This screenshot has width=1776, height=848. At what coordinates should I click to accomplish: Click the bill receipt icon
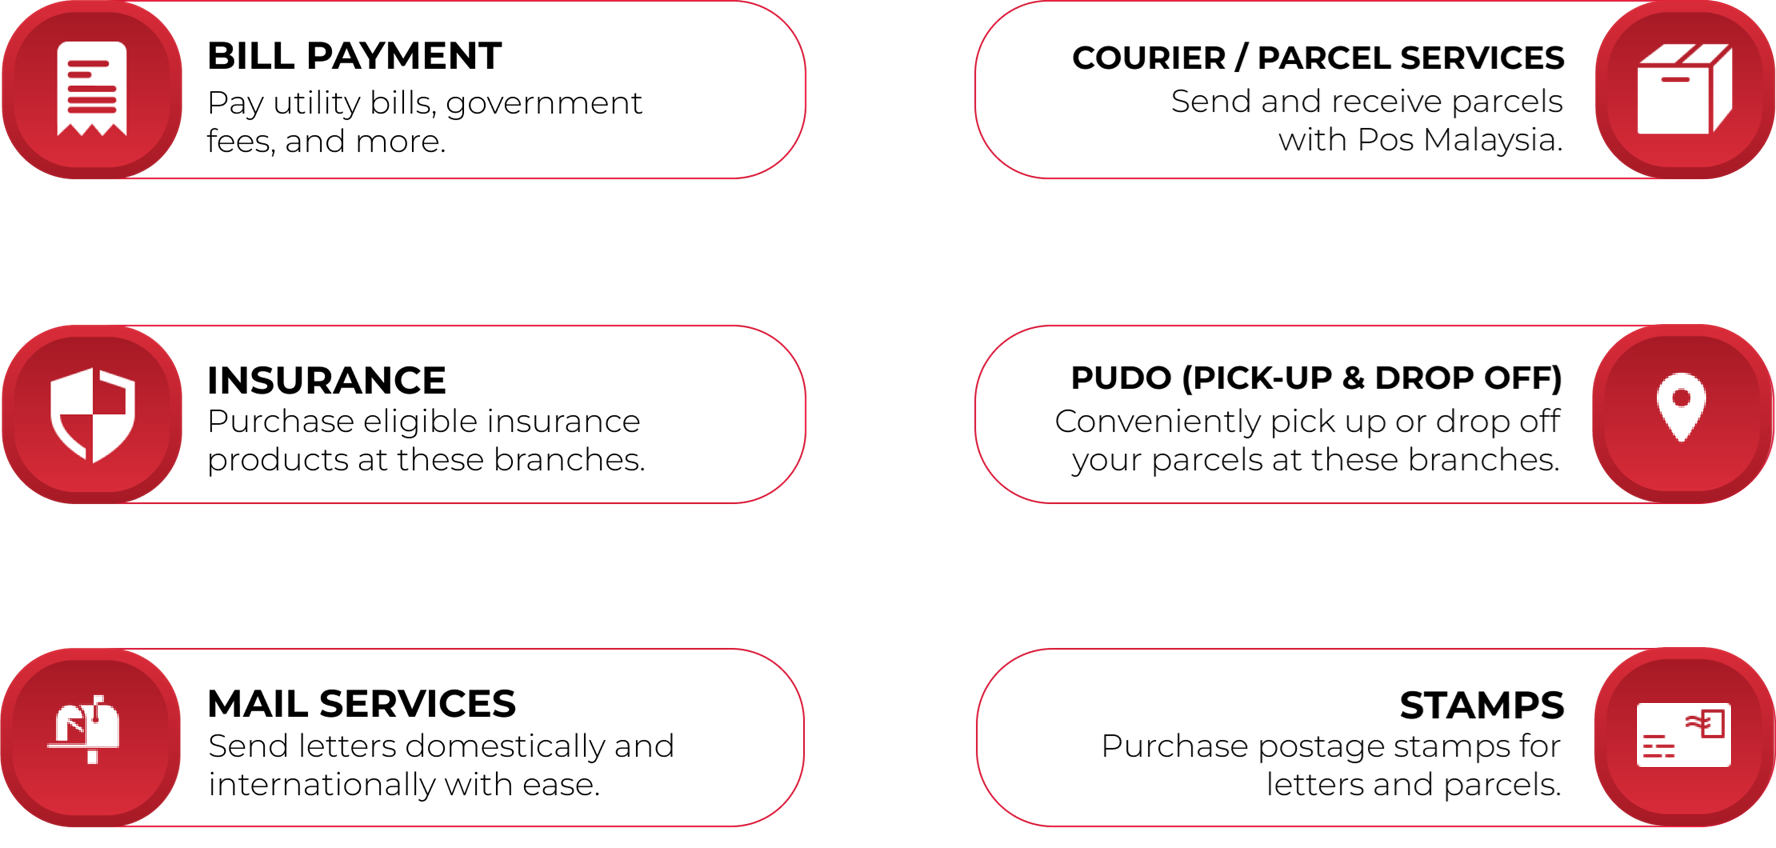92,89
